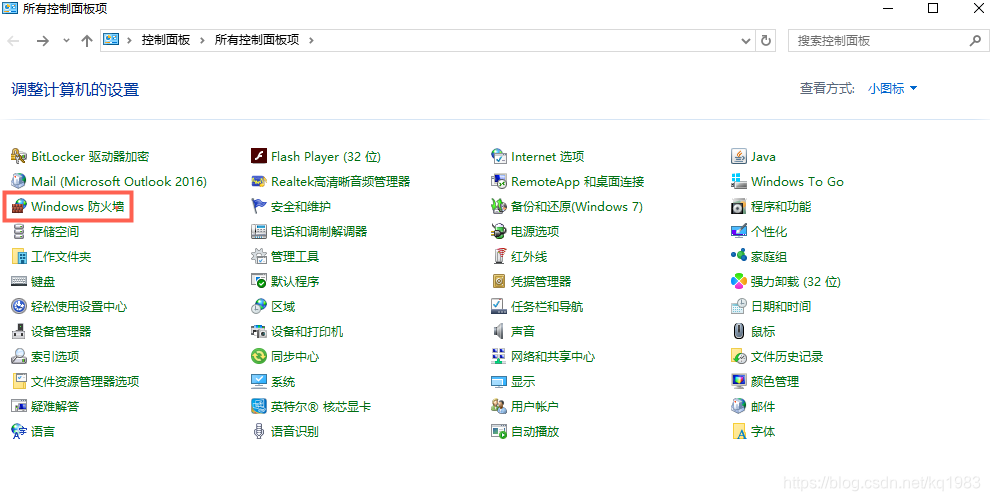Click the 设备管理器 icon
This screenshot has height=501, width=990.
(x=19, y=331)
